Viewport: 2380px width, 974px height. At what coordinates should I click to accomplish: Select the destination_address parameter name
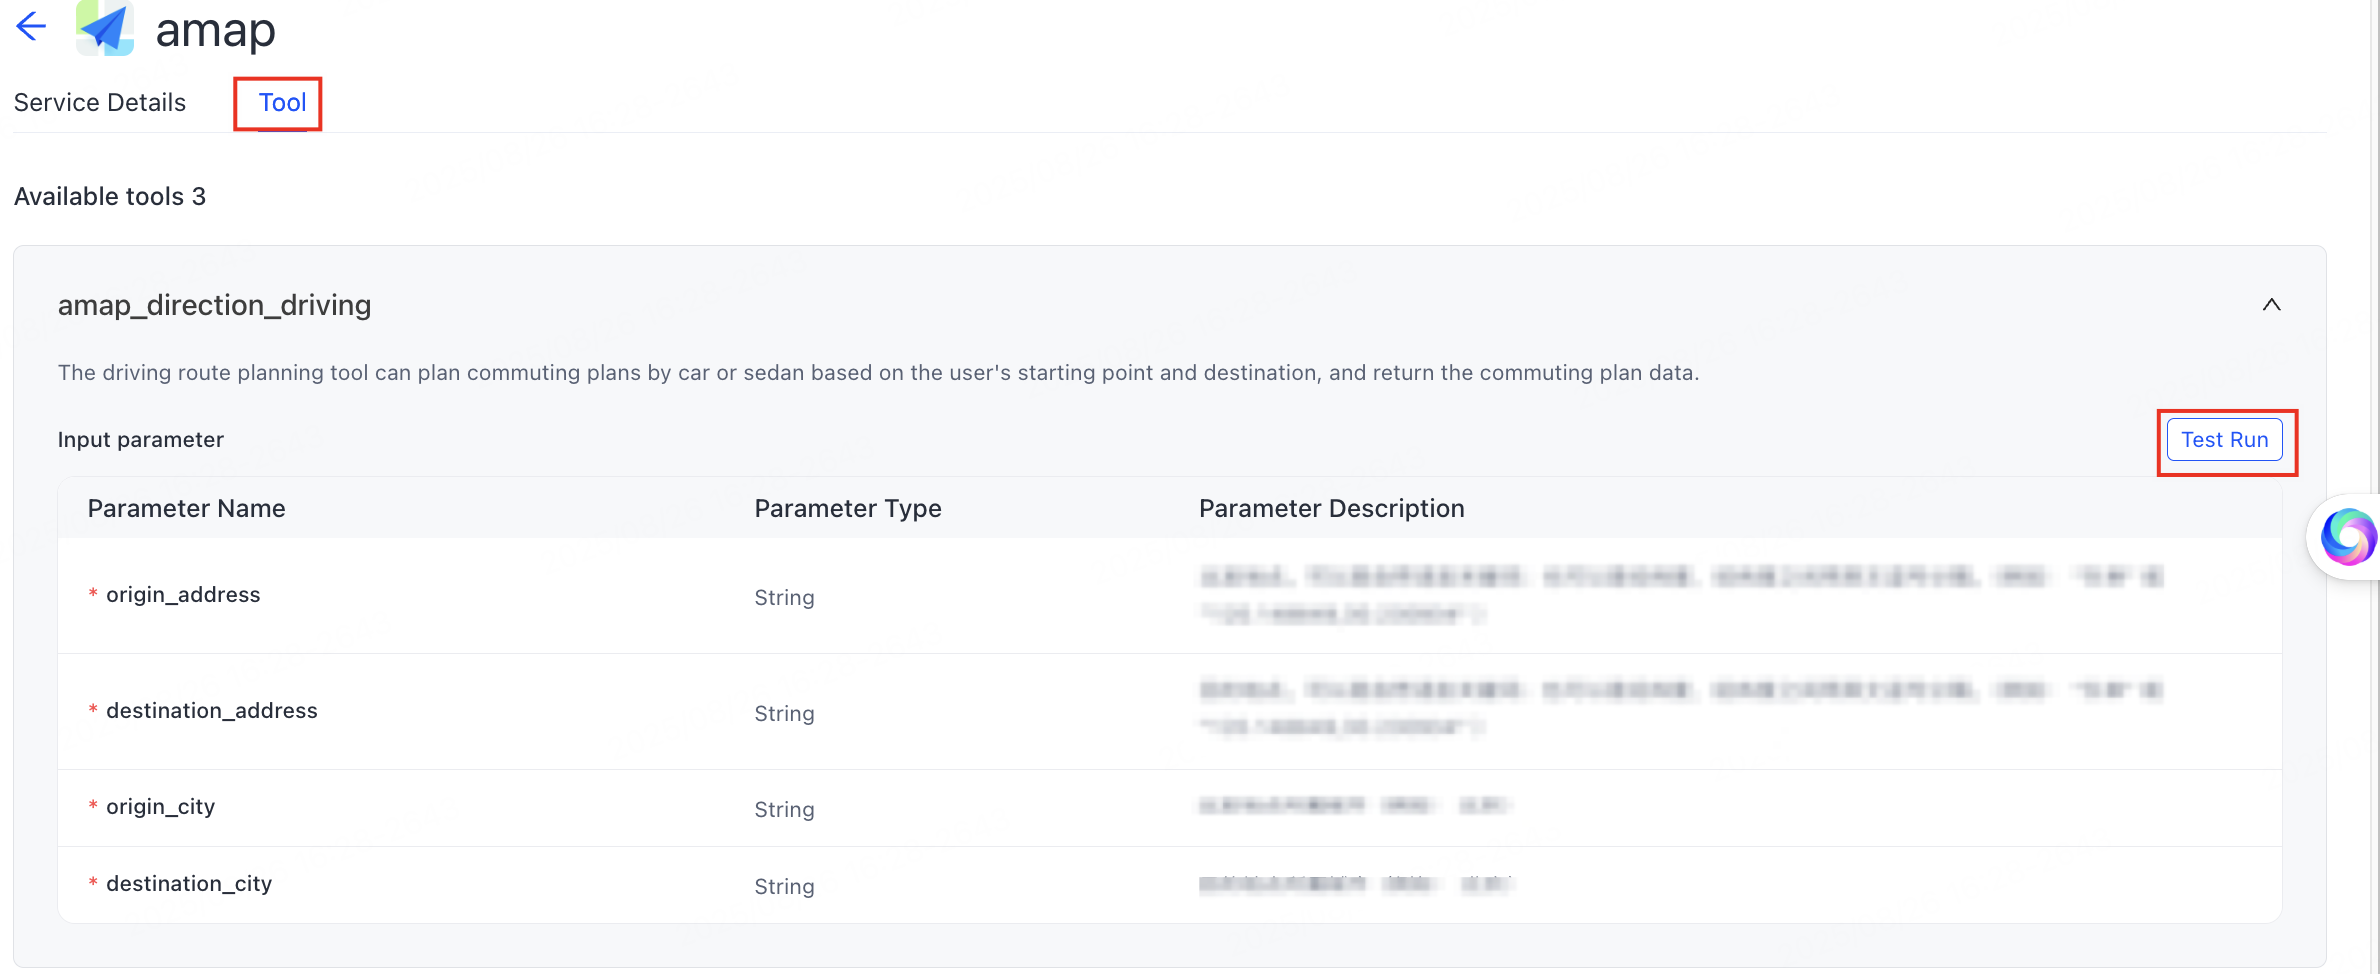pyautogui.click(x=212, y=711)
